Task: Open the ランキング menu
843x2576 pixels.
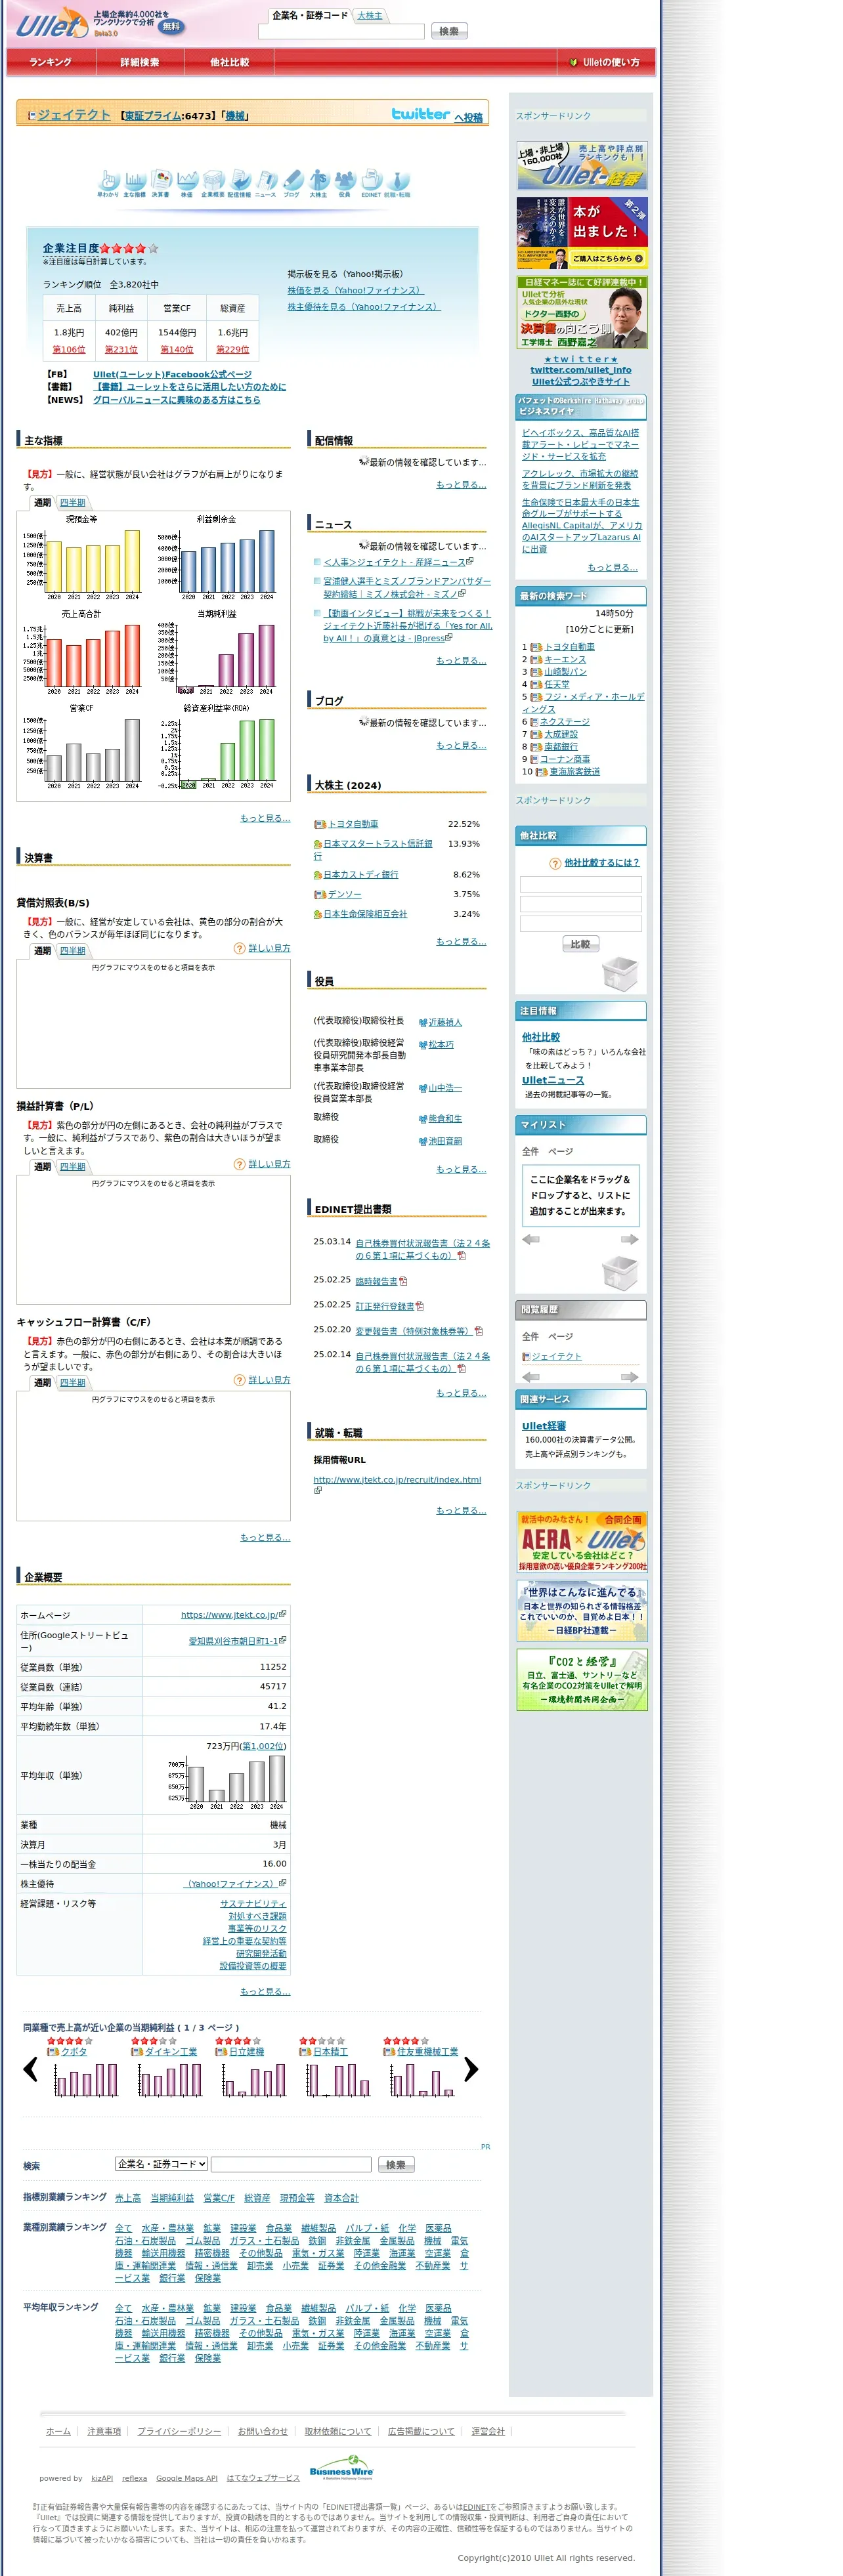Action: click(x=50, y=62)
